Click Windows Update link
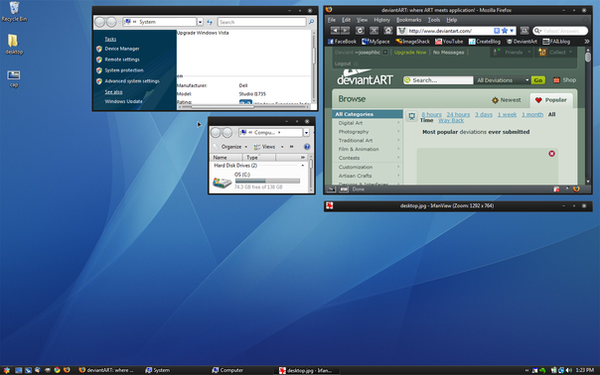This screenshot has height=375, width=600. [124, 101]
